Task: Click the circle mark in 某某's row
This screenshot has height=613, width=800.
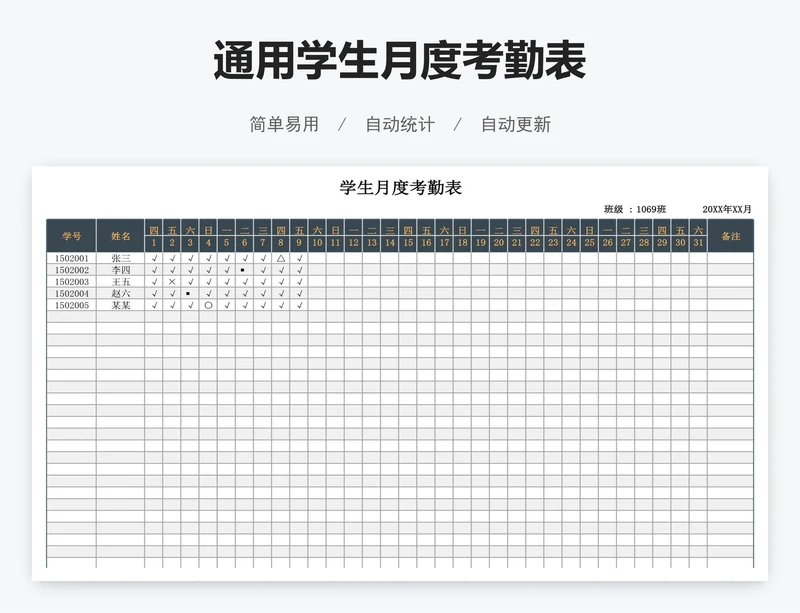Action: (x=208, y=305)
